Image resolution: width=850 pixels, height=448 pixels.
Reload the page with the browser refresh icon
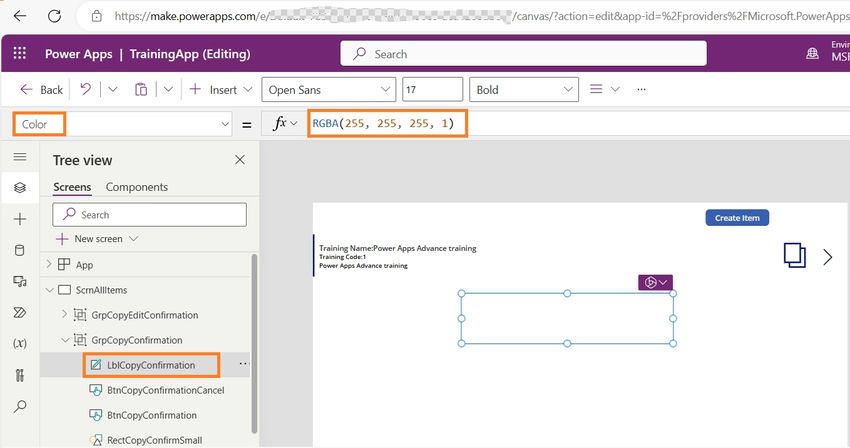[54, 16]
